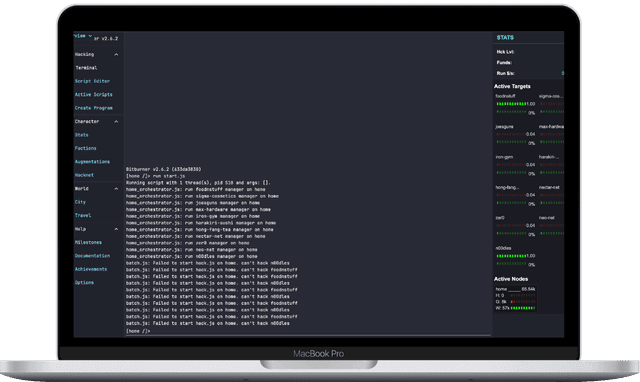640x382 pixels.
Task: Select the zer0 target name
Action: tap(500, 218)
